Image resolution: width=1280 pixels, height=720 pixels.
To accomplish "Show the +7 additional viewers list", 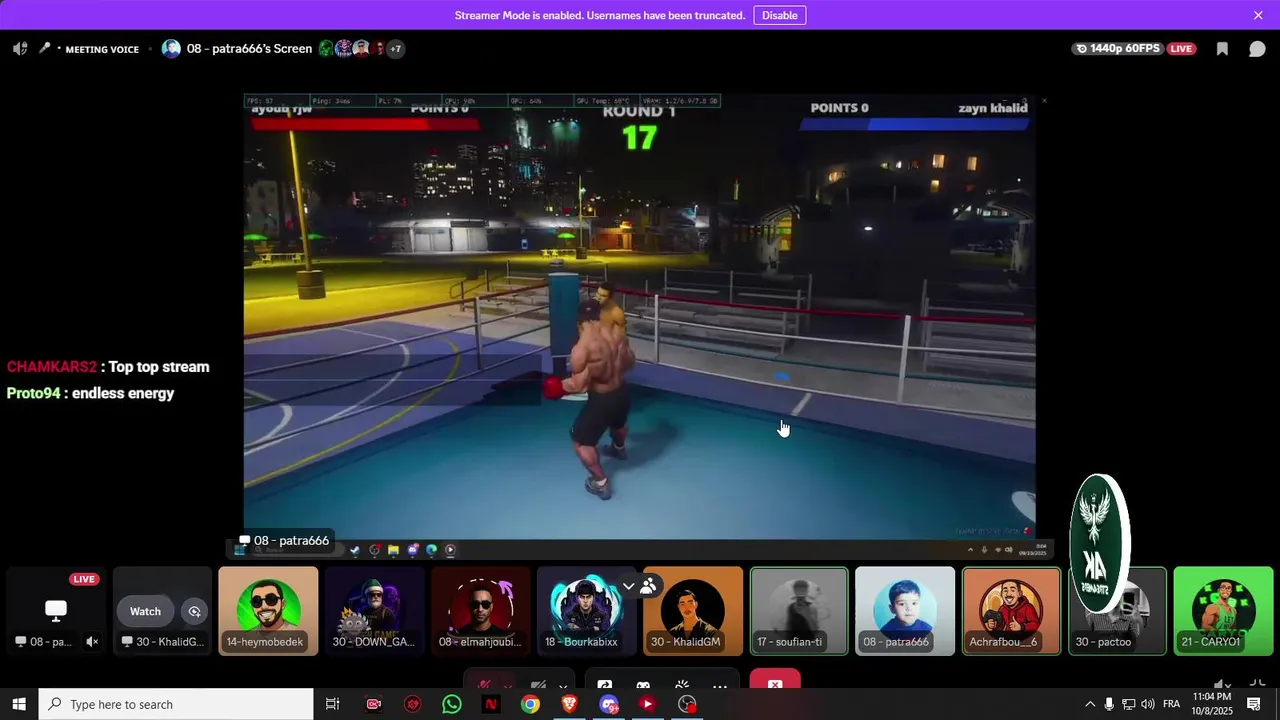I will (396, 49).
